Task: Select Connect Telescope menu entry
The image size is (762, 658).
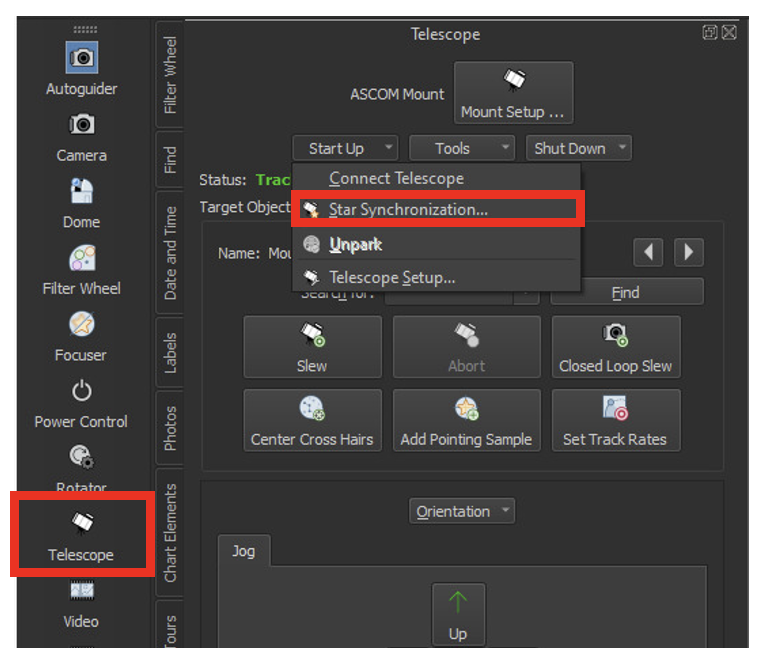Action: click(396, 178)
